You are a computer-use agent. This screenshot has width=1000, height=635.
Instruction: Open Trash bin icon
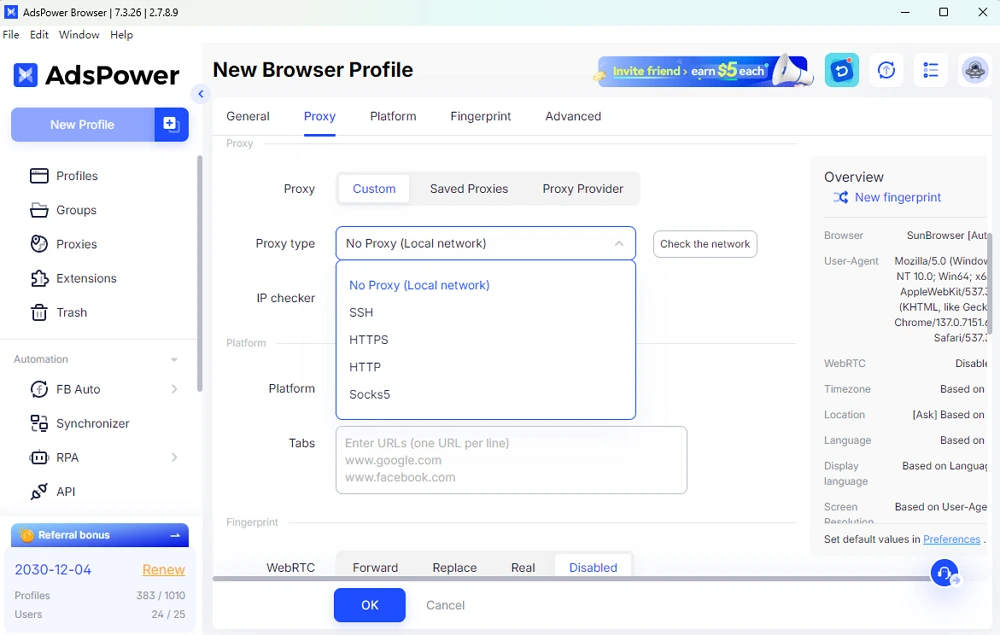[39, 312]
